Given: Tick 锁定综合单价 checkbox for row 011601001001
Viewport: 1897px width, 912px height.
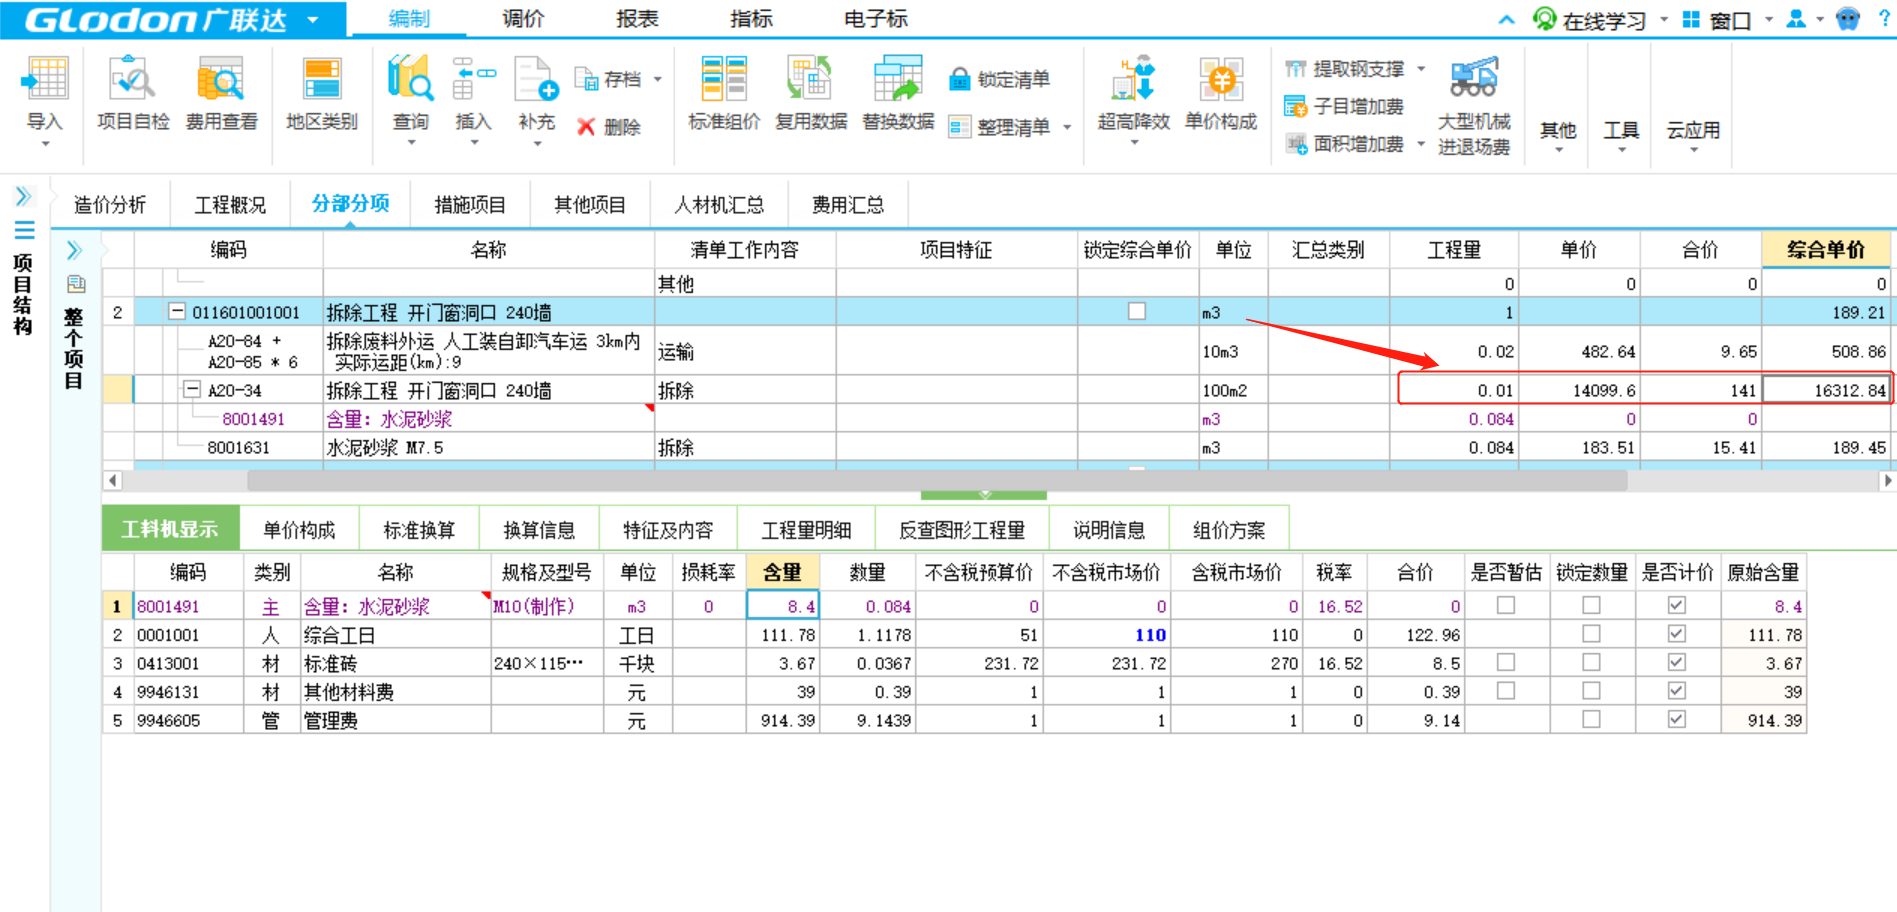Looking at the screenshot, I should click(x=1137, y=312).
